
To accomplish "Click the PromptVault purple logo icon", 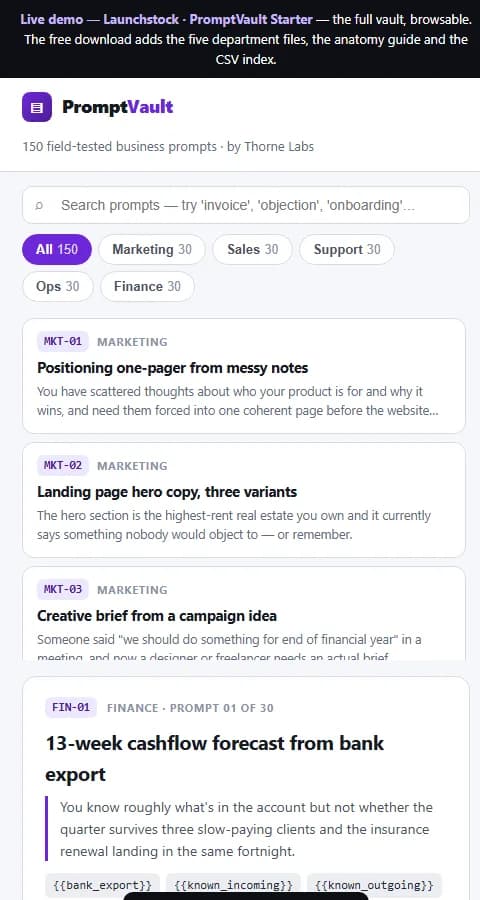I will pyautogui.click(x=37, y=107).
